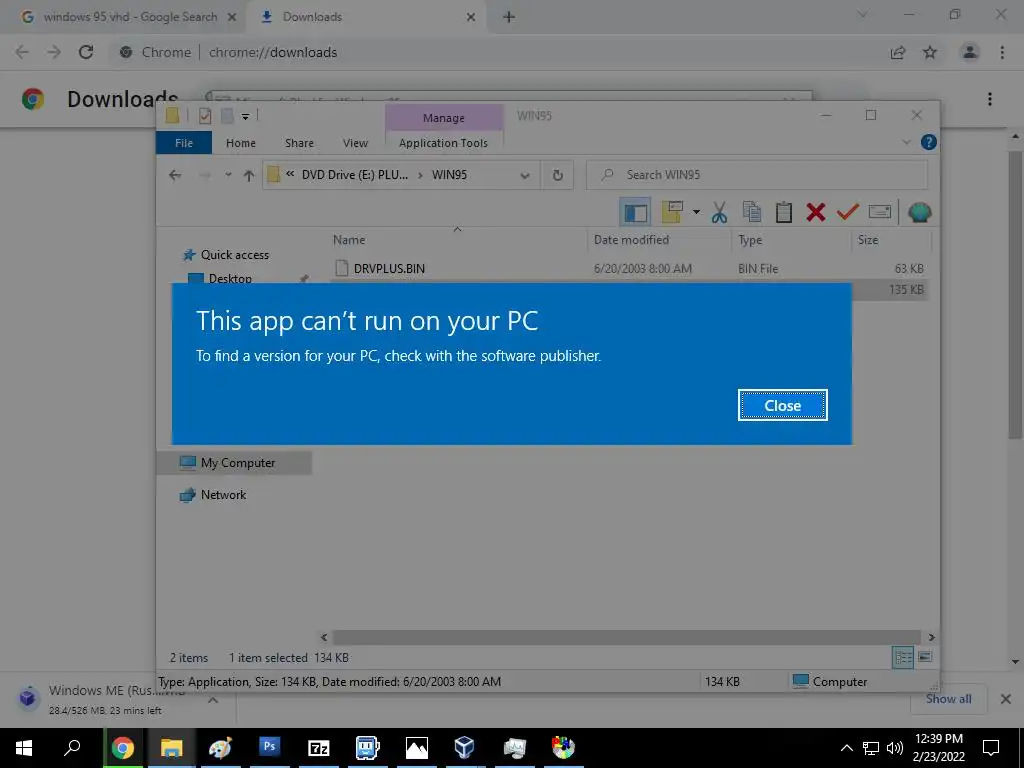Click the chrome://downloads address bar
Screen dimensions: 1024x768
coord(273,52)
